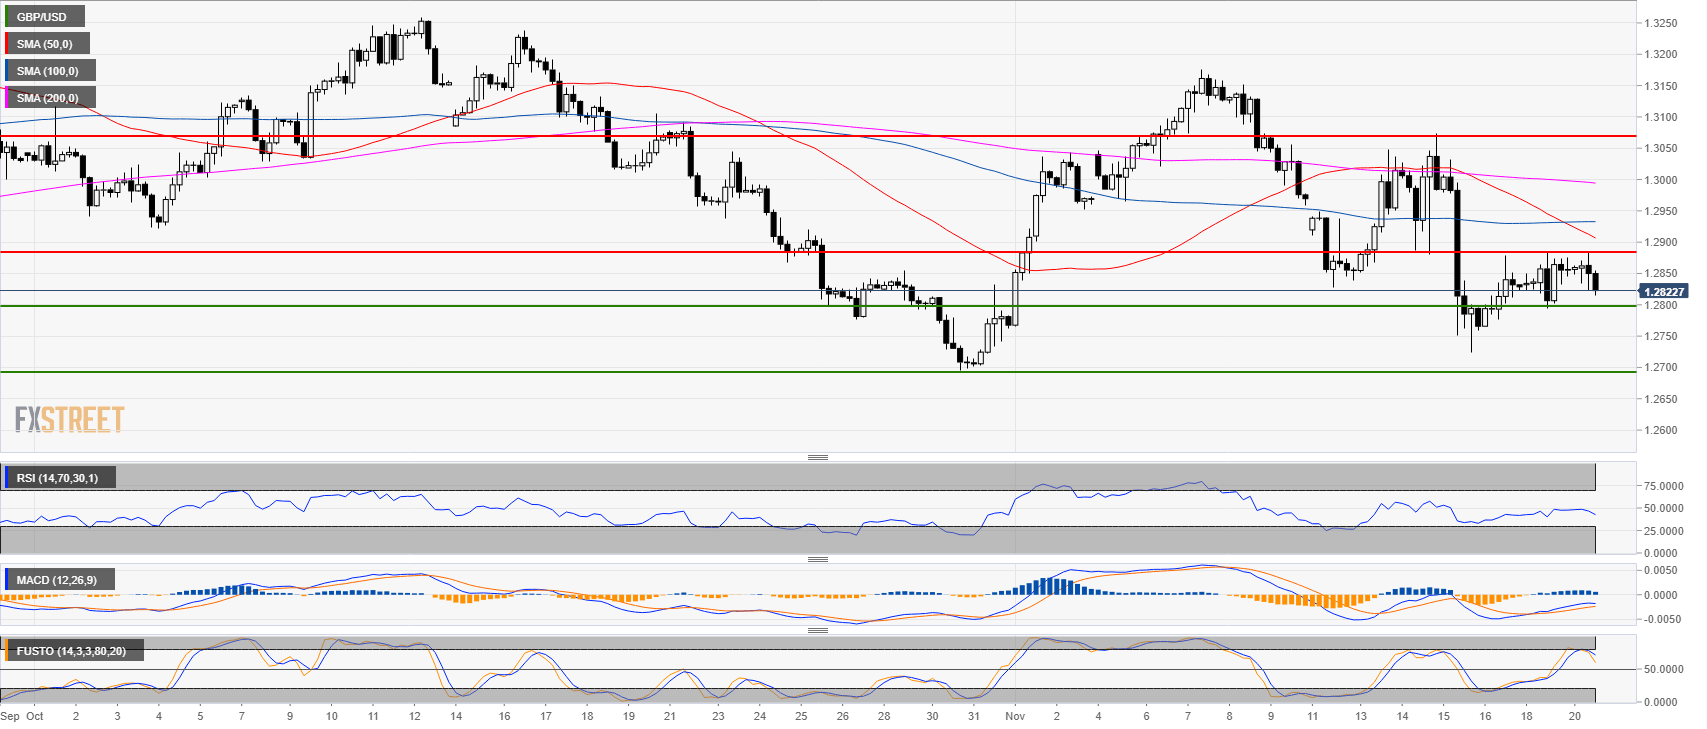Screen dimensions: 1707x729
Task: Grab the divider handle between RSI and MACD
Action: [818, 559]
